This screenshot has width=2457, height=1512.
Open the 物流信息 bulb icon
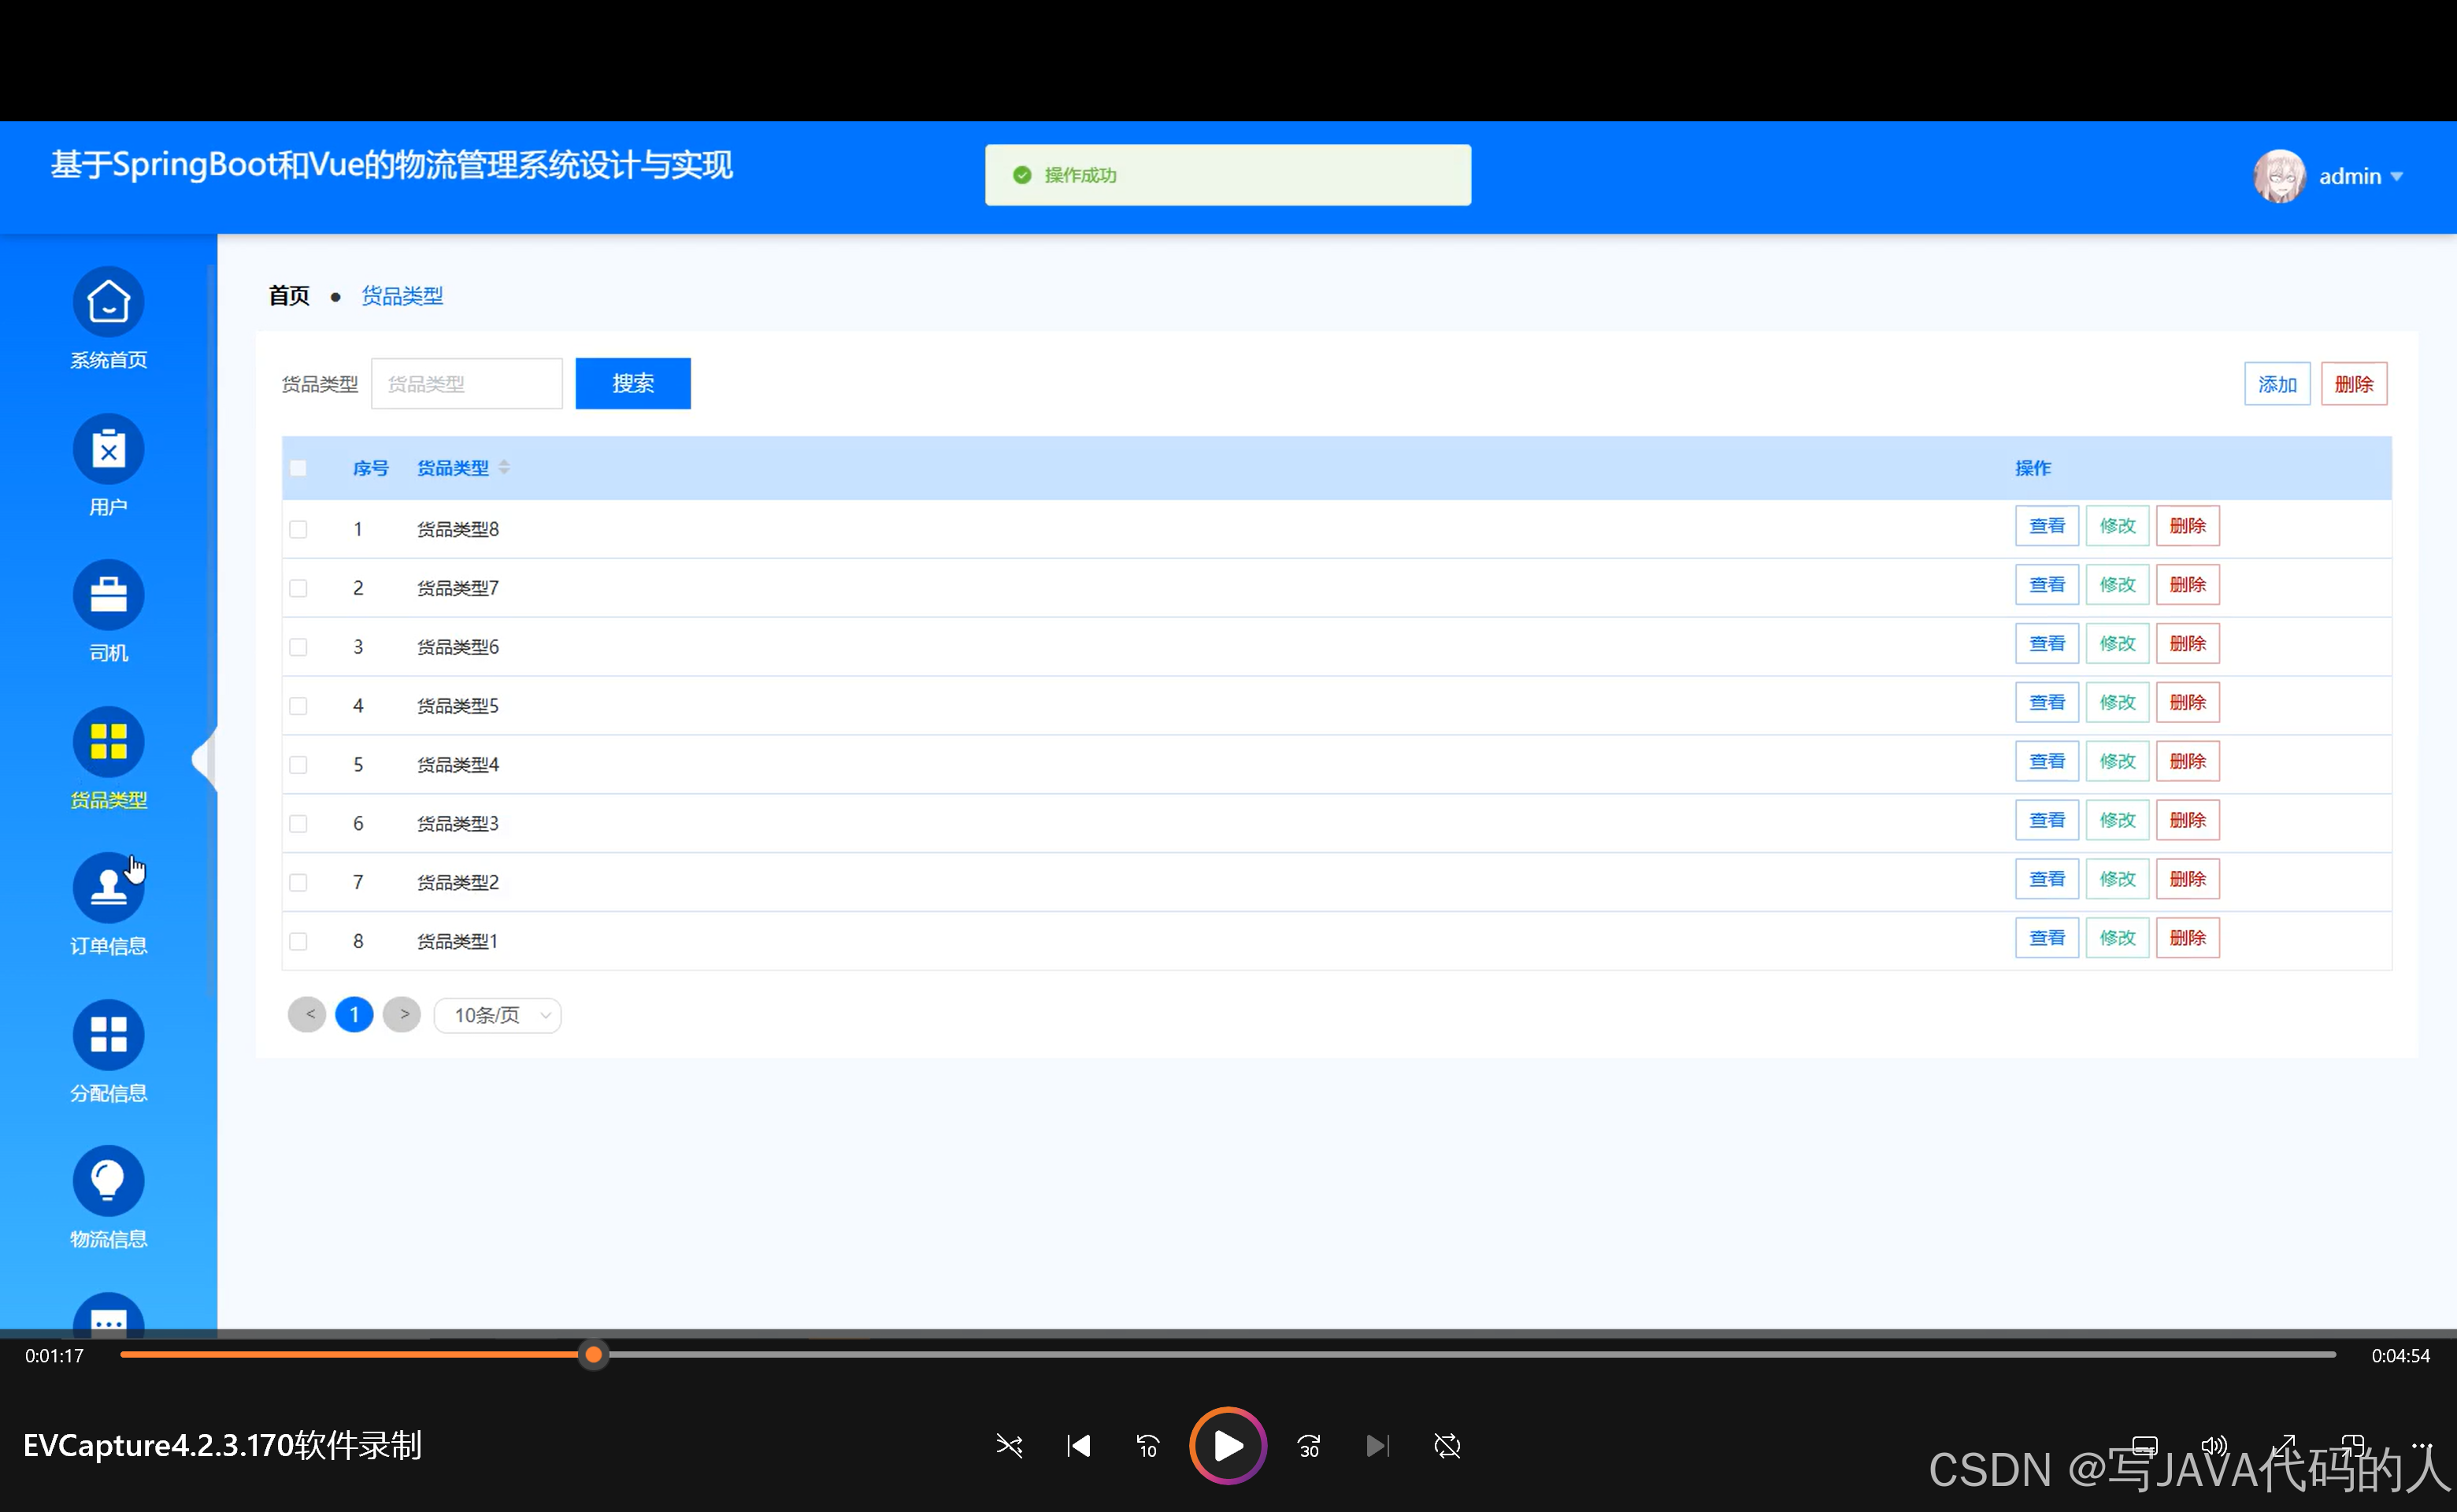click(x=108, y=1181)
